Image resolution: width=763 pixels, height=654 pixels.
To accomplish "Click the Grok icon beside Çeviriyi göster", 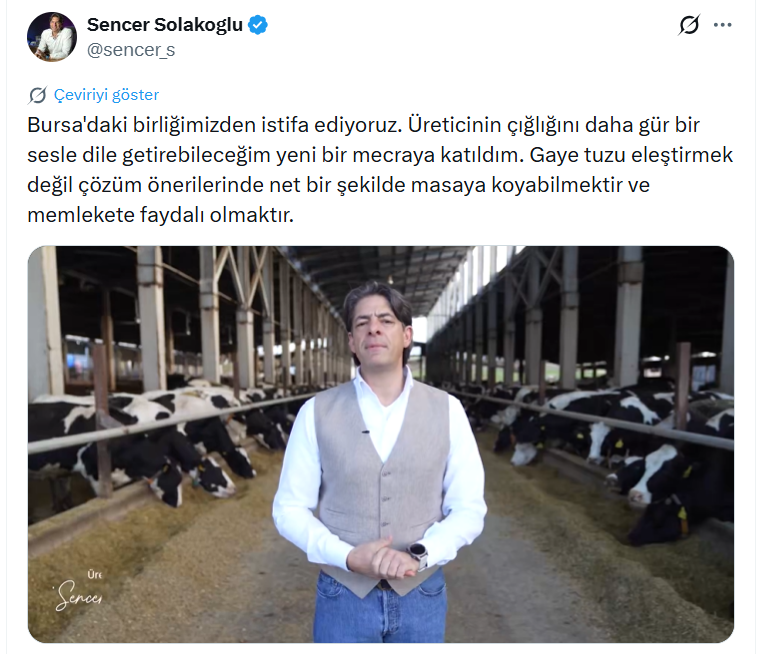I will pos(37,95).
